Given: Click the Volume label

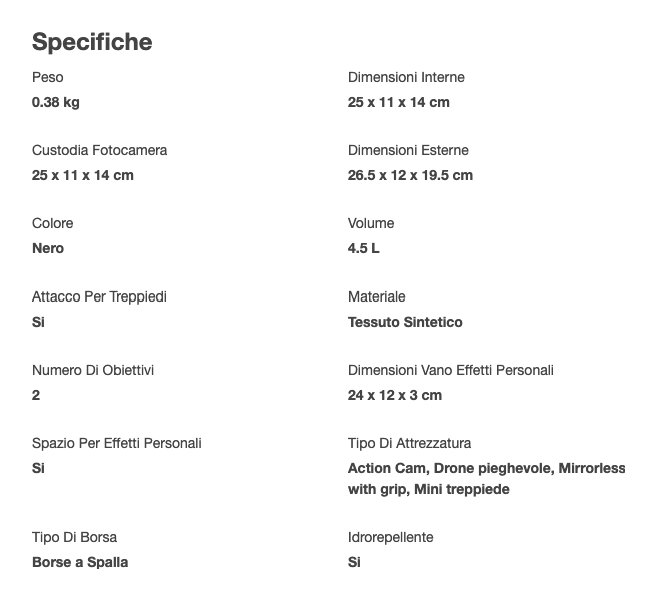Looking at the screenshot, I should (371, 223).
